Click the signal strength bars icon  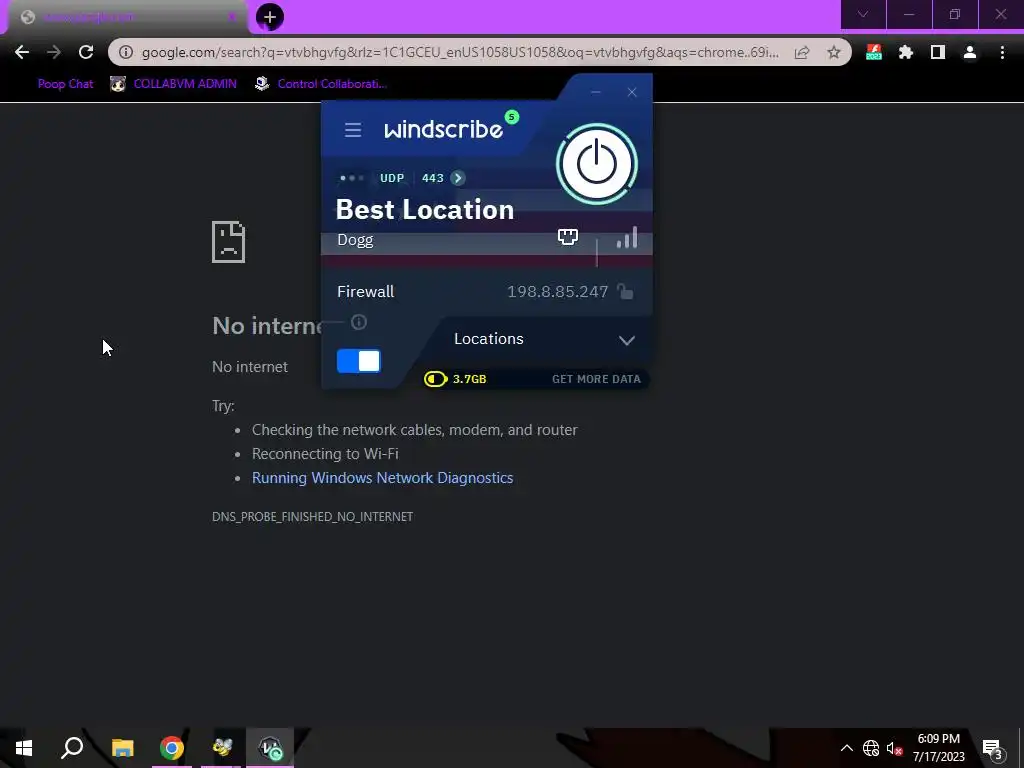click(x=626, y=238)
